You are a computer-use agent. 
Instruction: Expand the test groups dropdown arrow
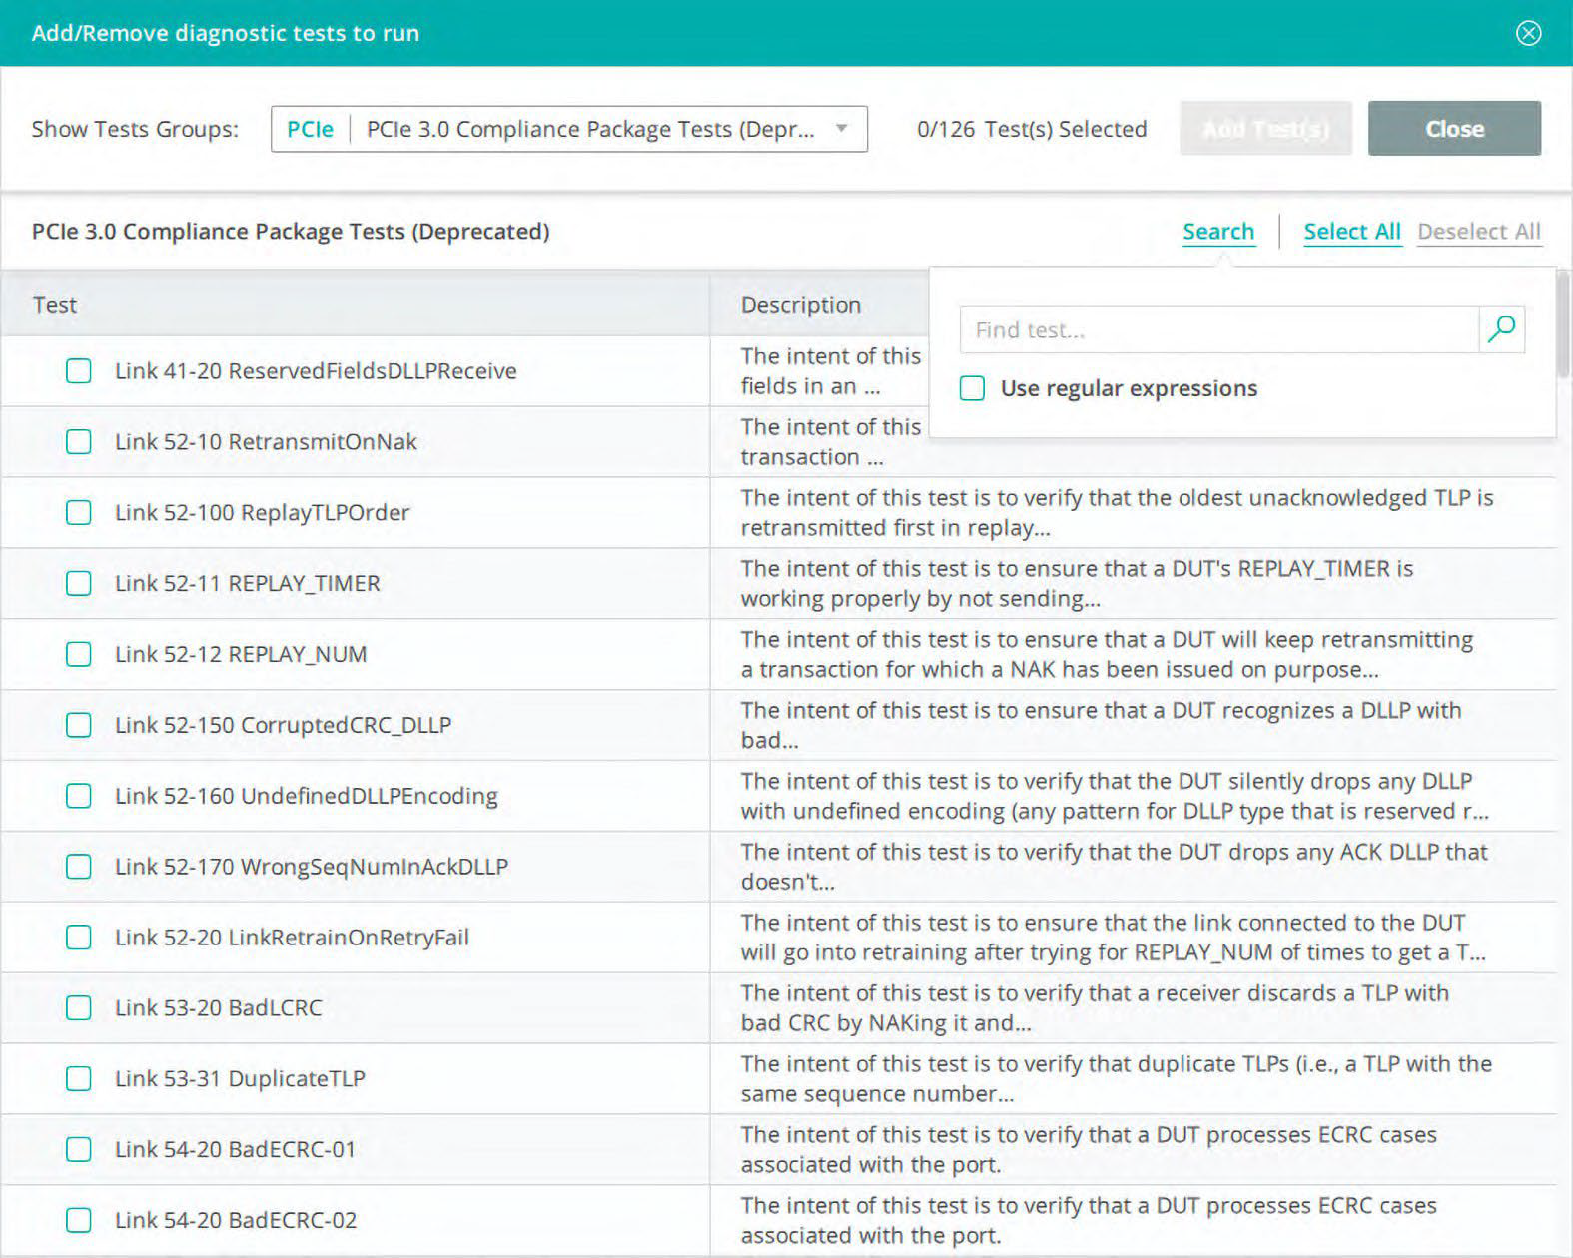(x=842, y=128)
